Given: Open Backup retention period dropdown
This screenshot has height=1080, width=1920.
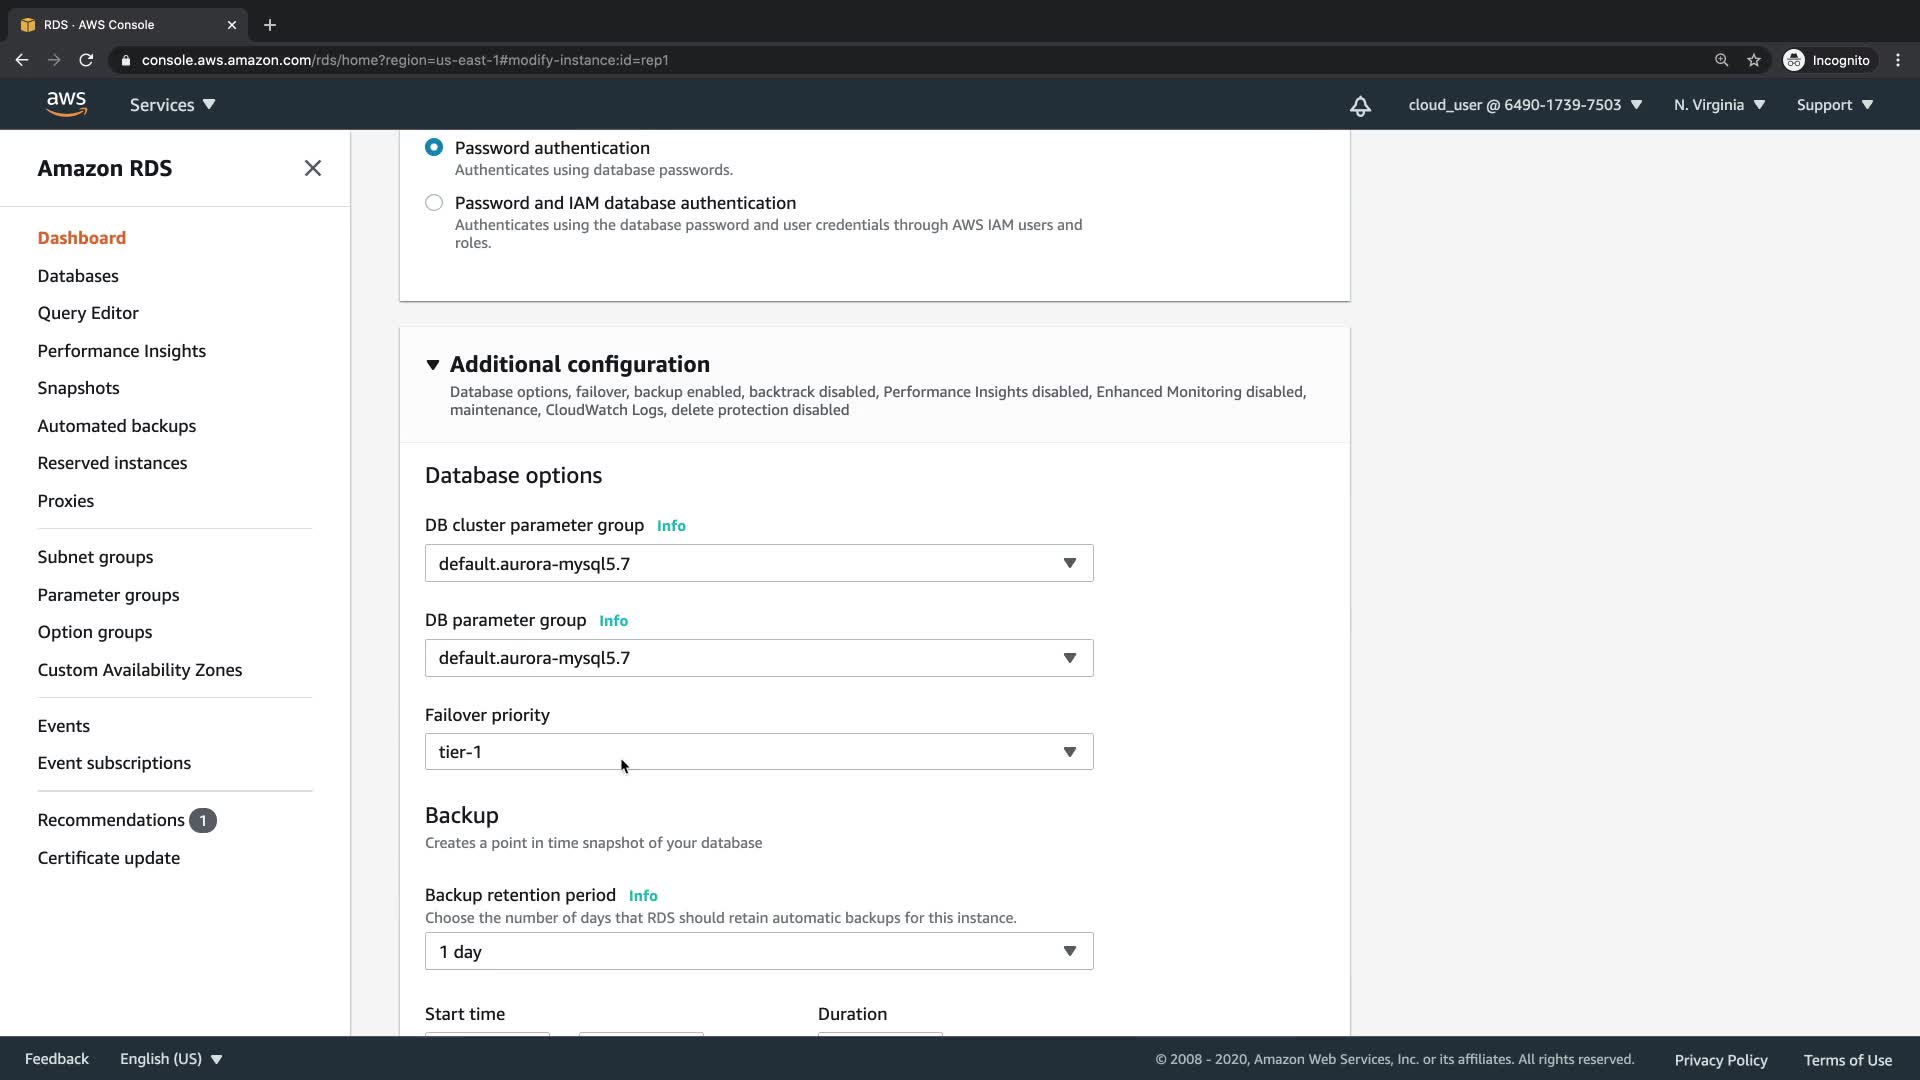Looking at the screenshot, I should pyautogui.click(x=758, y=952).
